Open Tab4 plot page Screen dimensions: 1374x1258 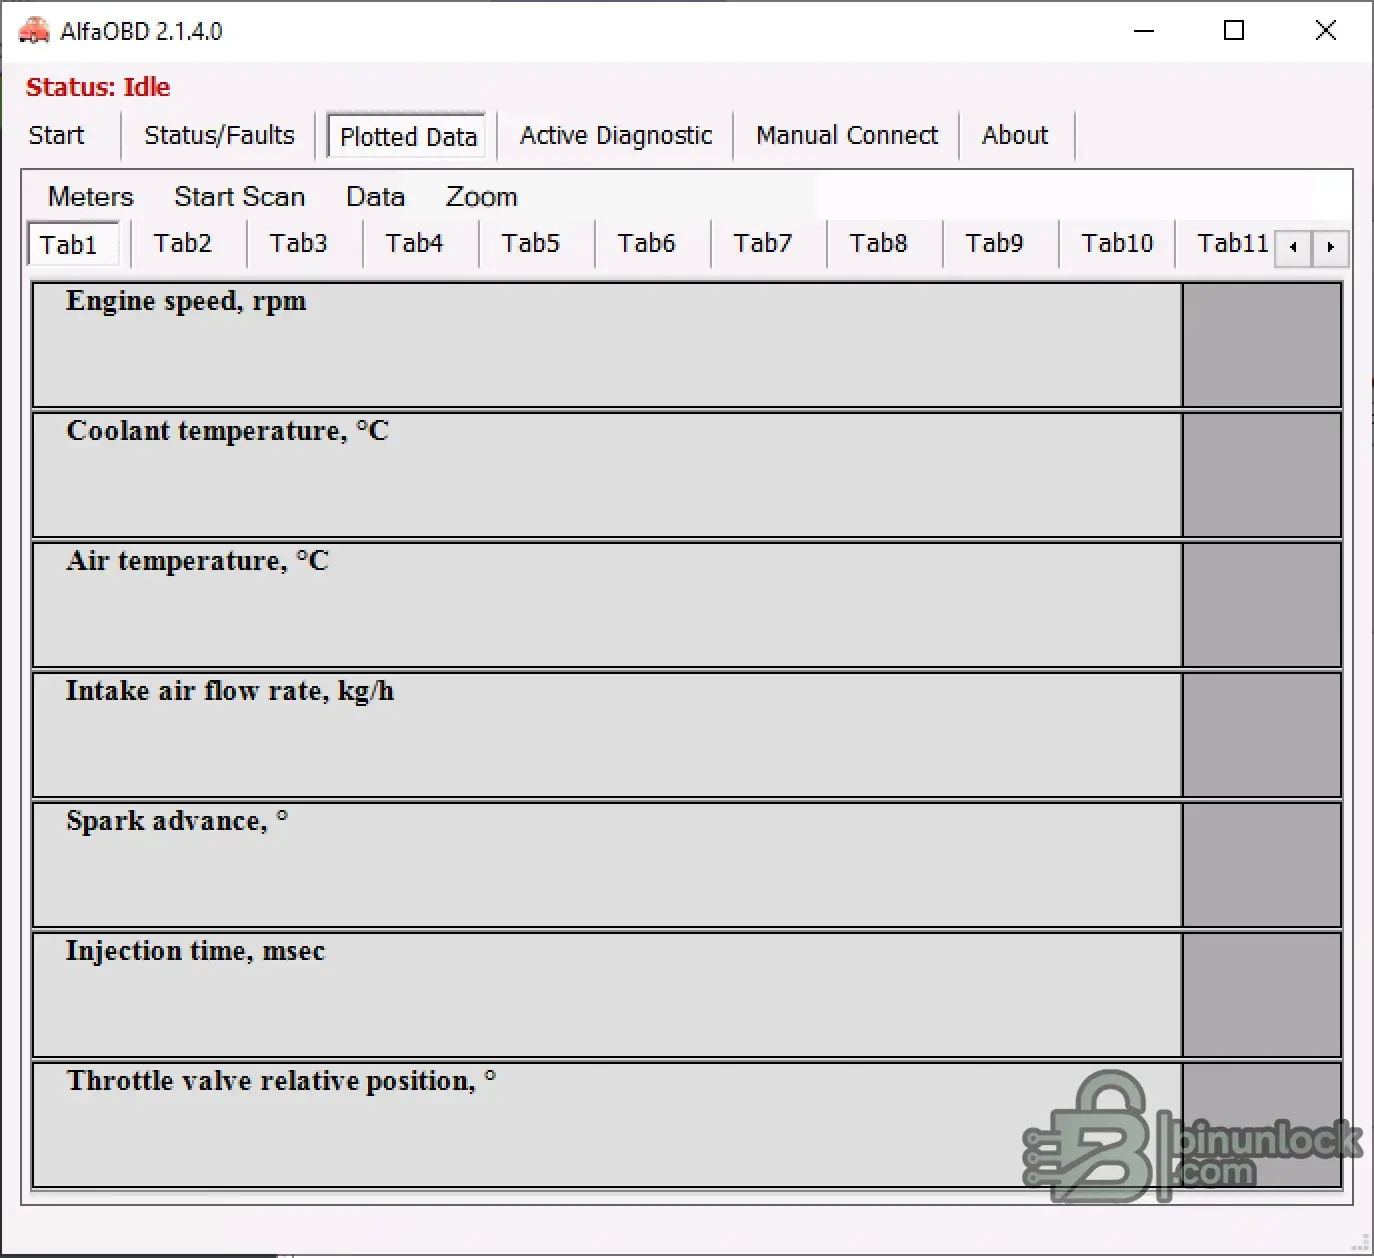coord(415,244)
